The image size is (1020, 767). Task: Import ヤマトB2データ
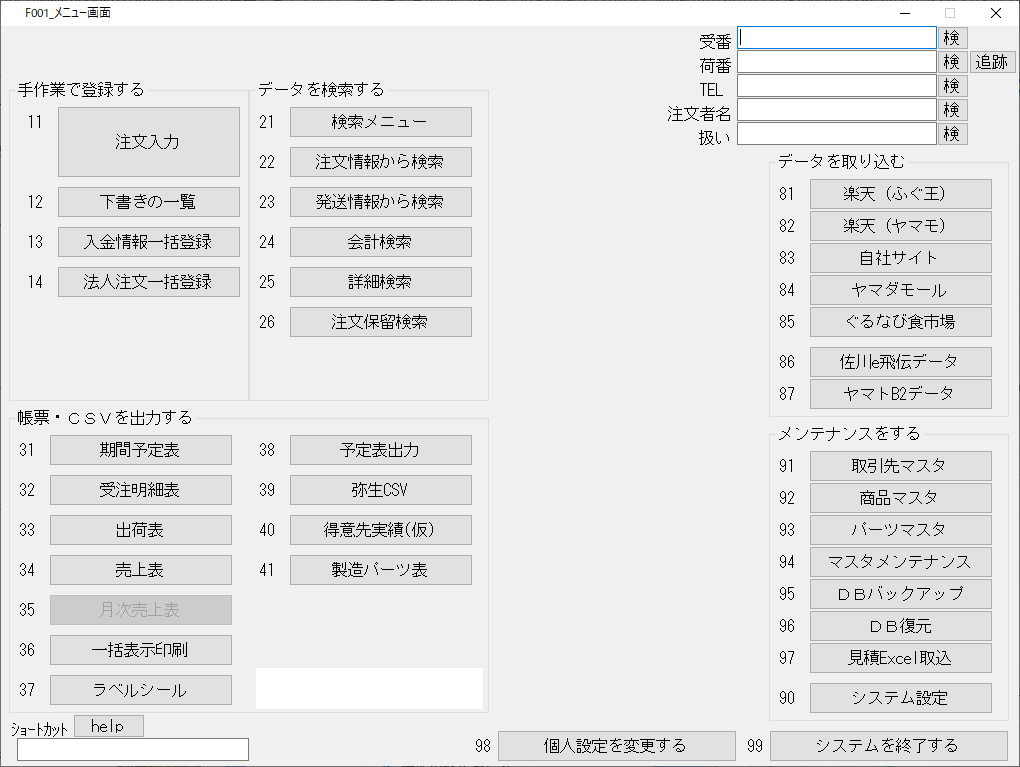pos(900,394)
